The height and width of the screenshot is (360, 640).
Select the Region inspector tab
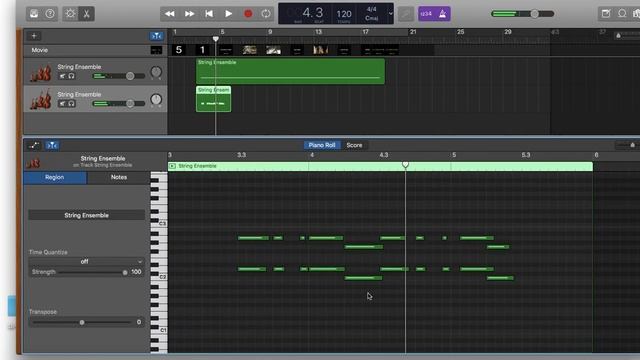point(55,177)
